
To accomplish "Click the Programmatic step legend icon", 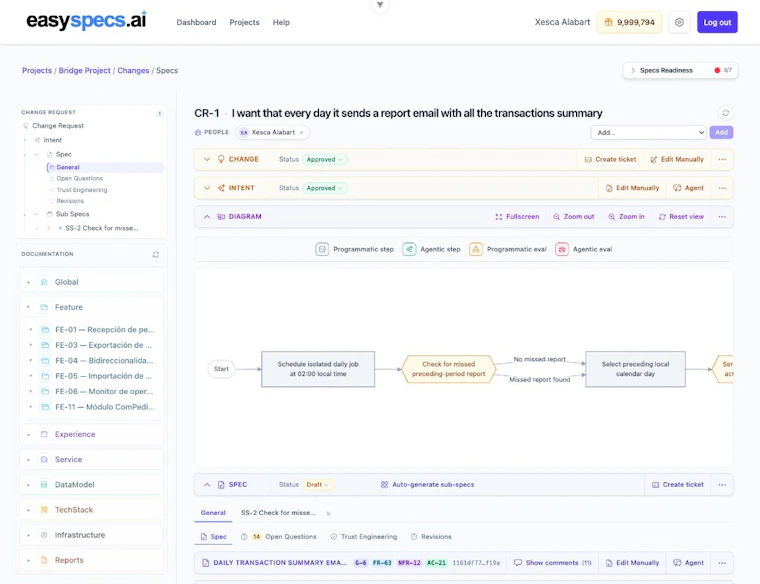I will tap(322, 249).
